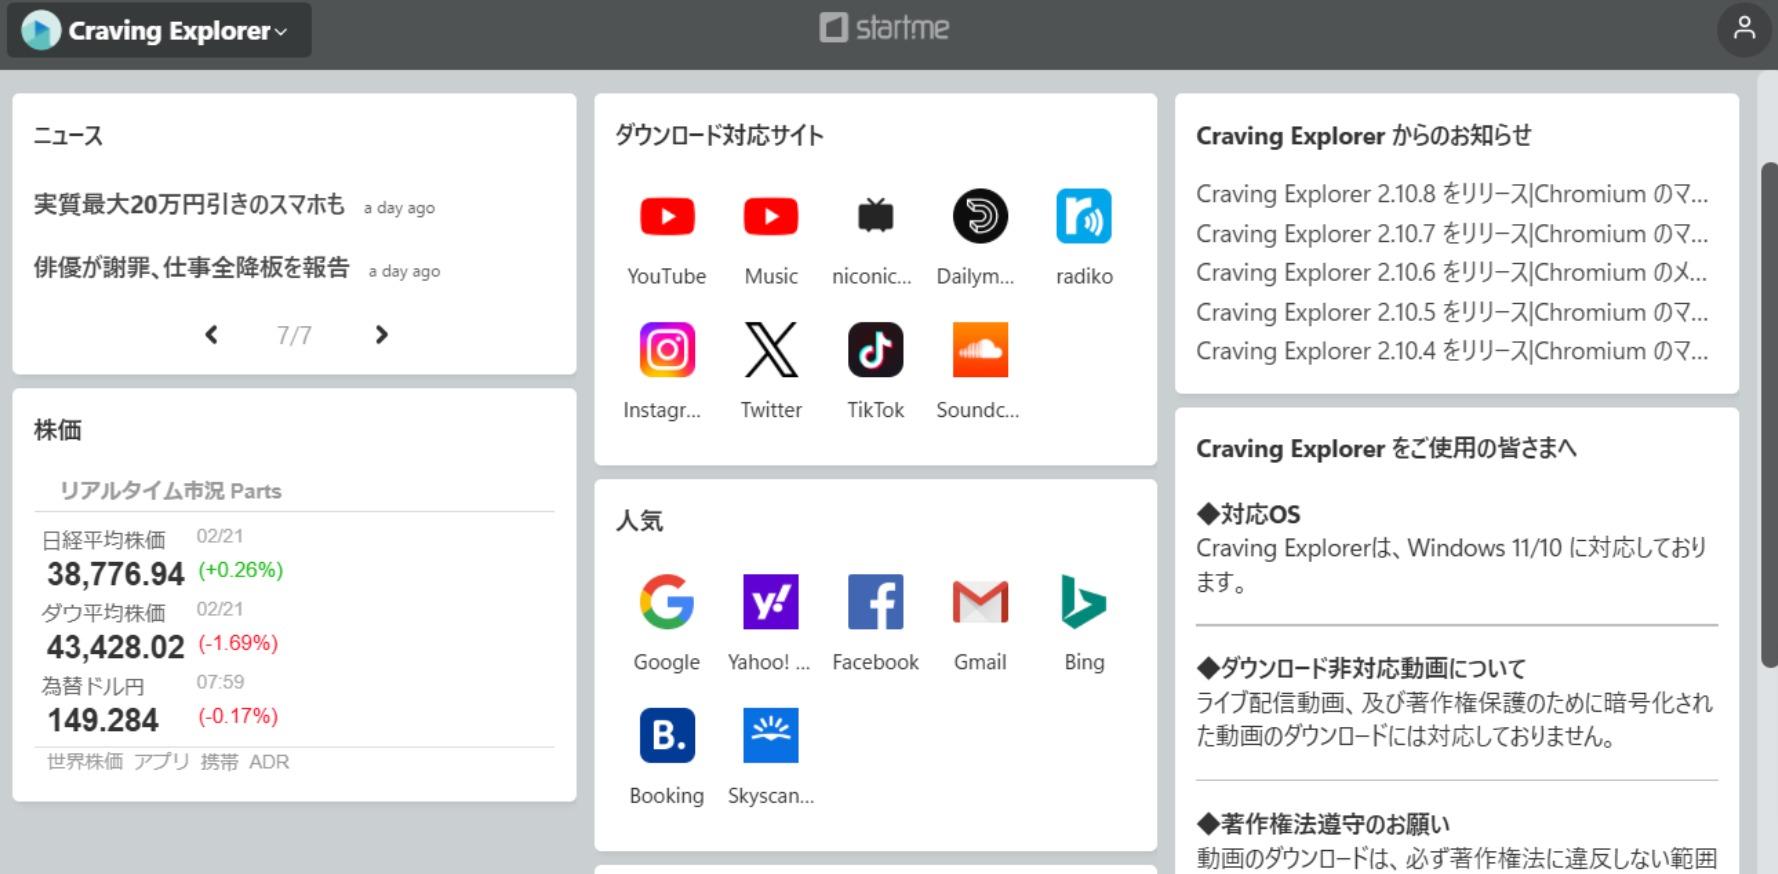The width and height of the screenshot is (1778, 874).
Task: Open Craving Explorer 2.10.7 release notice
Action: click(x=1452, y=234)
